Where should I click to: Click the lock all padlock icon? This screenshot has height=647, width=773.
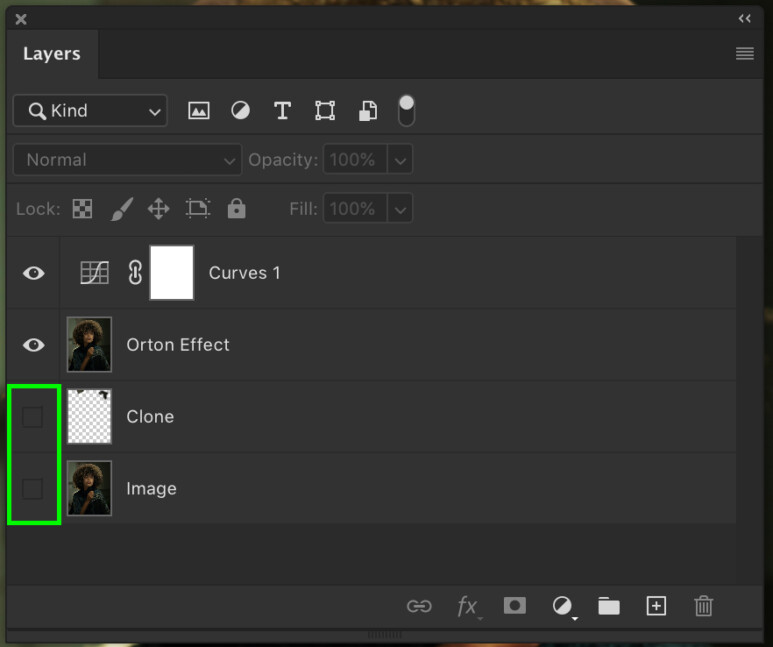pos(236,209)
